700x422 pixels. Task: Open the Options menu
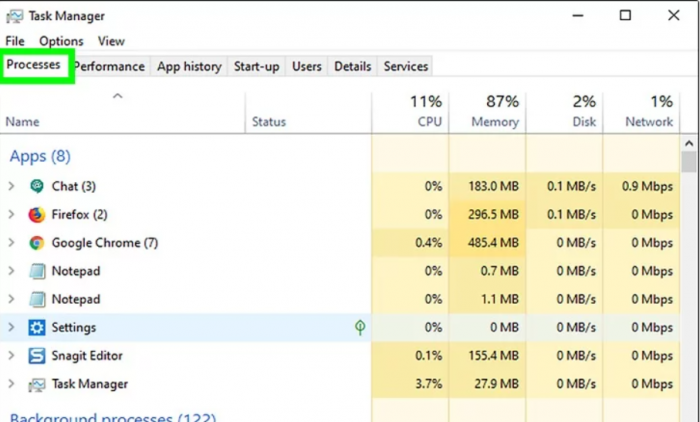(x=61, y=41)
